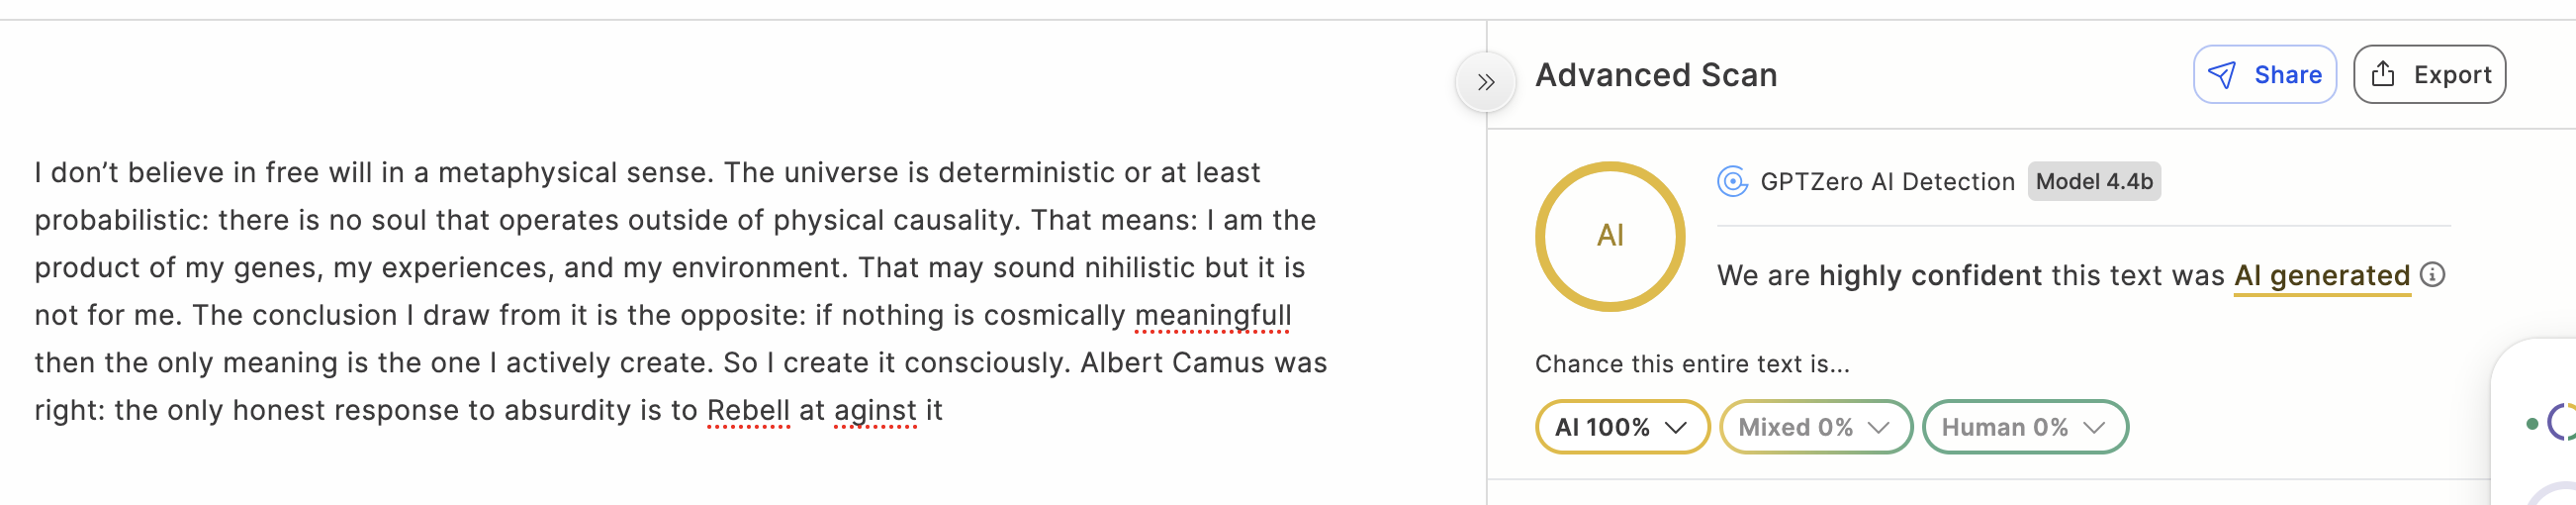This screenshot has height=505, width=2576.
Task: Click the info icon beside AI generated
Action: click(x=2433, y=275)
